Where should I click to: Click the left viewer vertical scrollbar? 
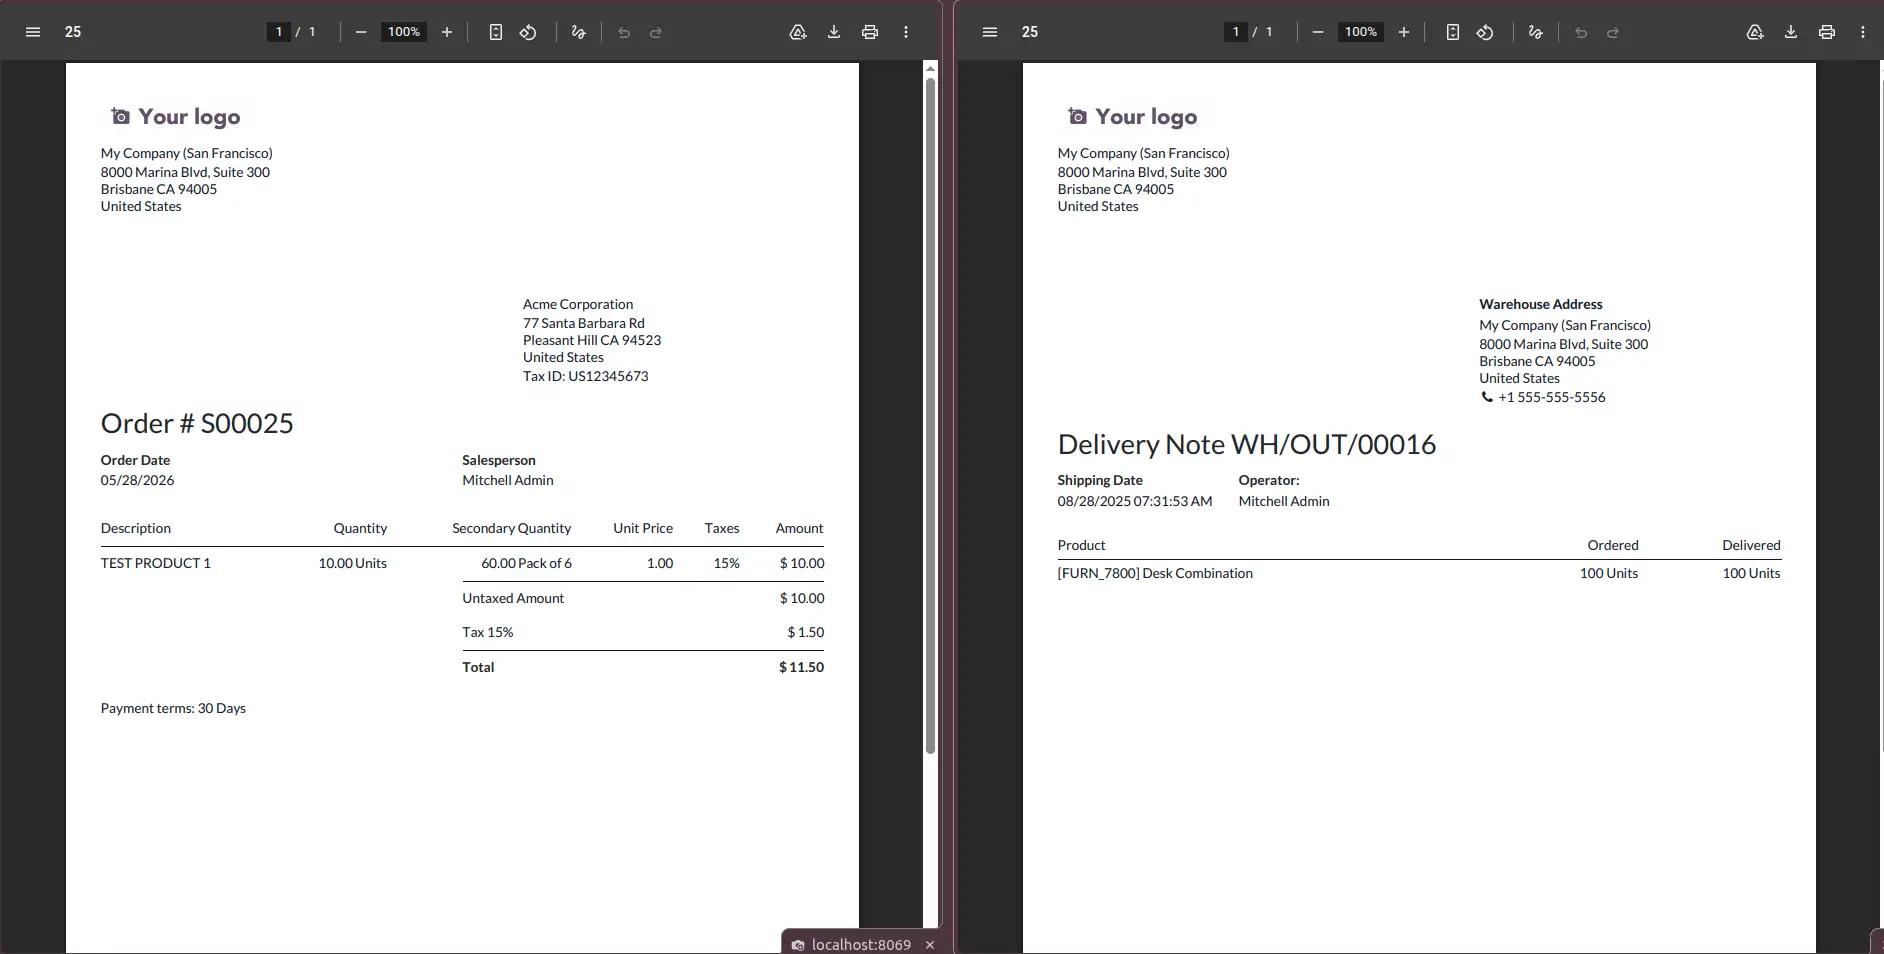pos(930,415)
